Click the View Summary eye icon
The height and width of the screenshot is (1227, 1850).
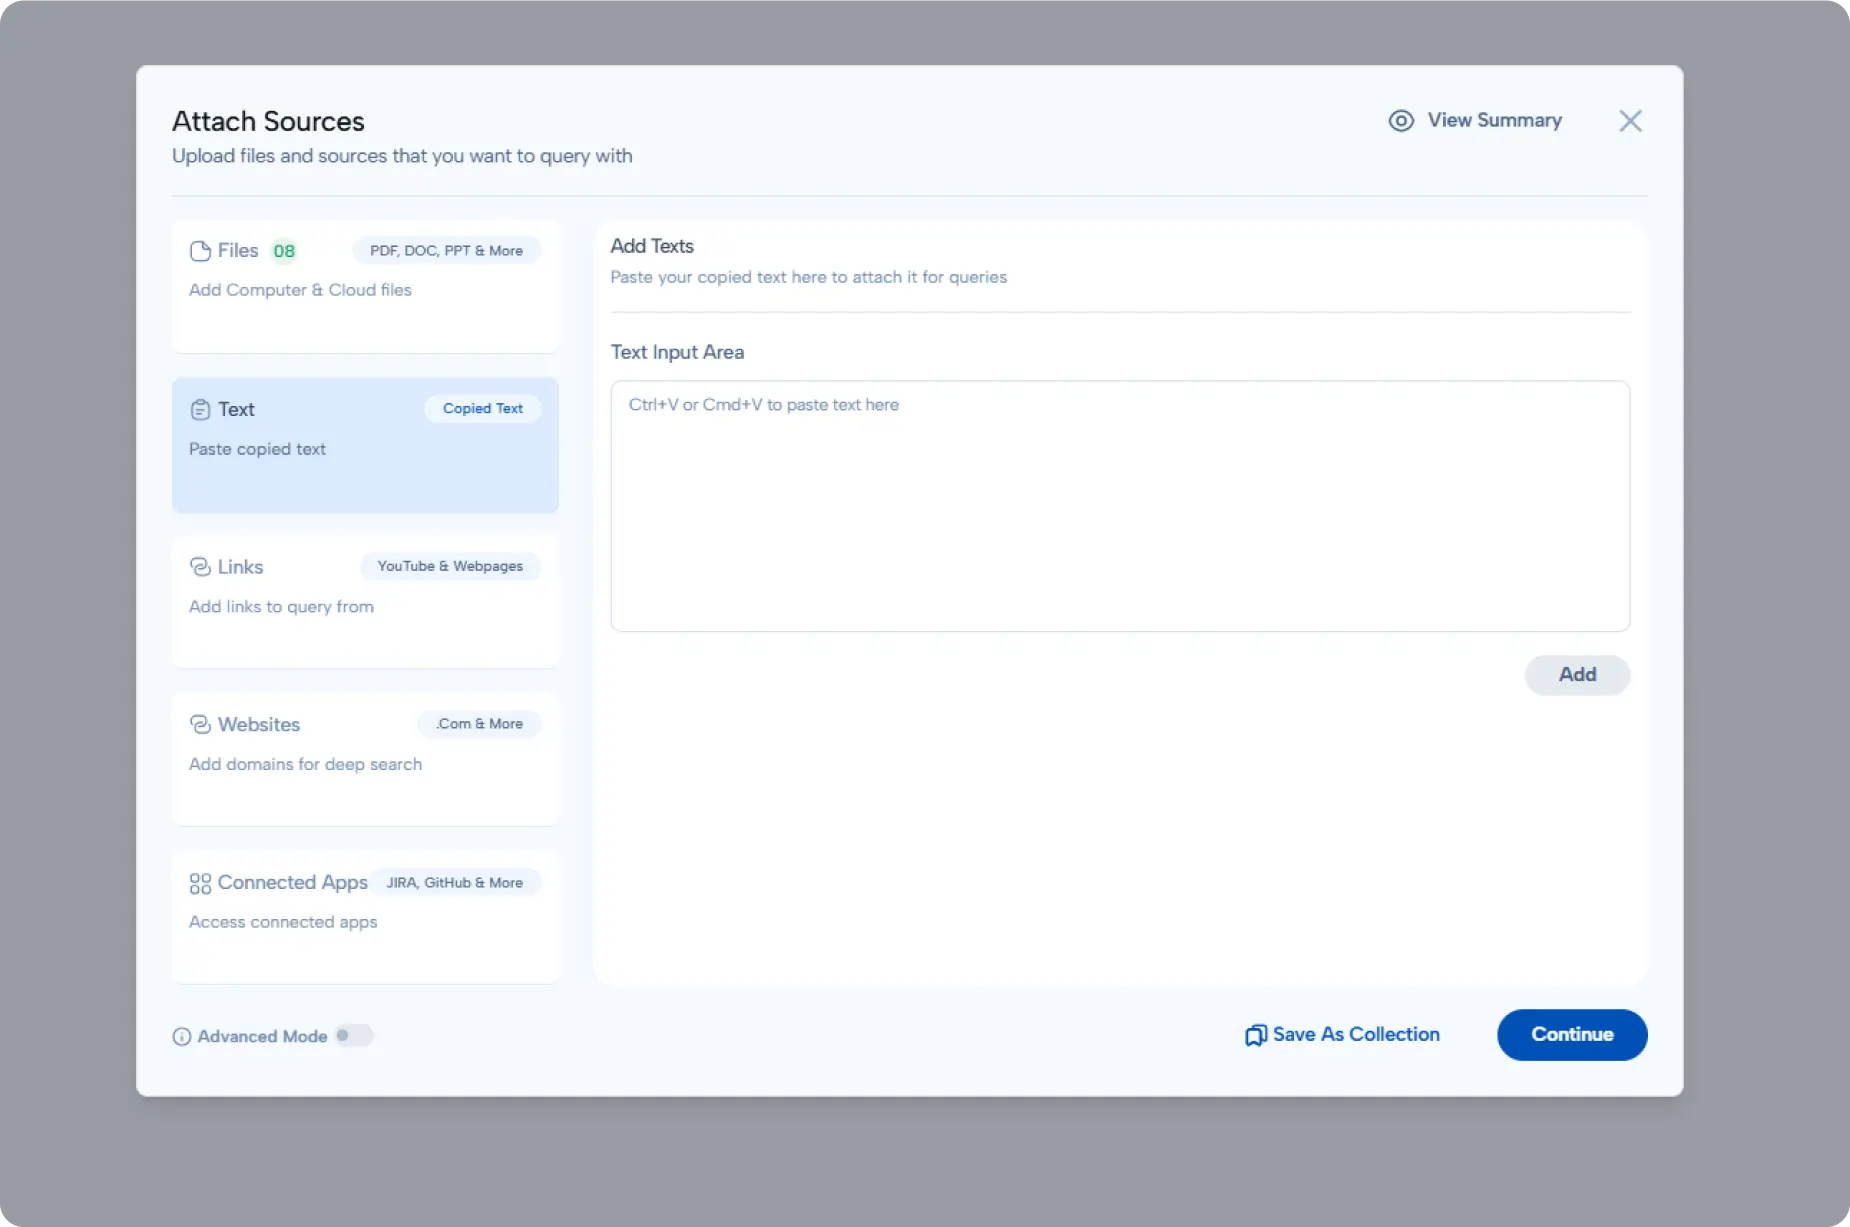[x=1400, y=120]
